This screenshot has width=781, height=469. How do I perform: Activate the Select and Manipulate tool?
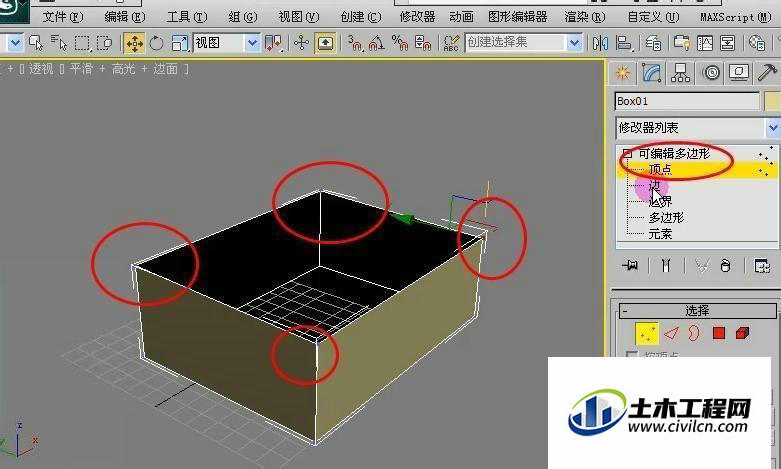[301, 43]
